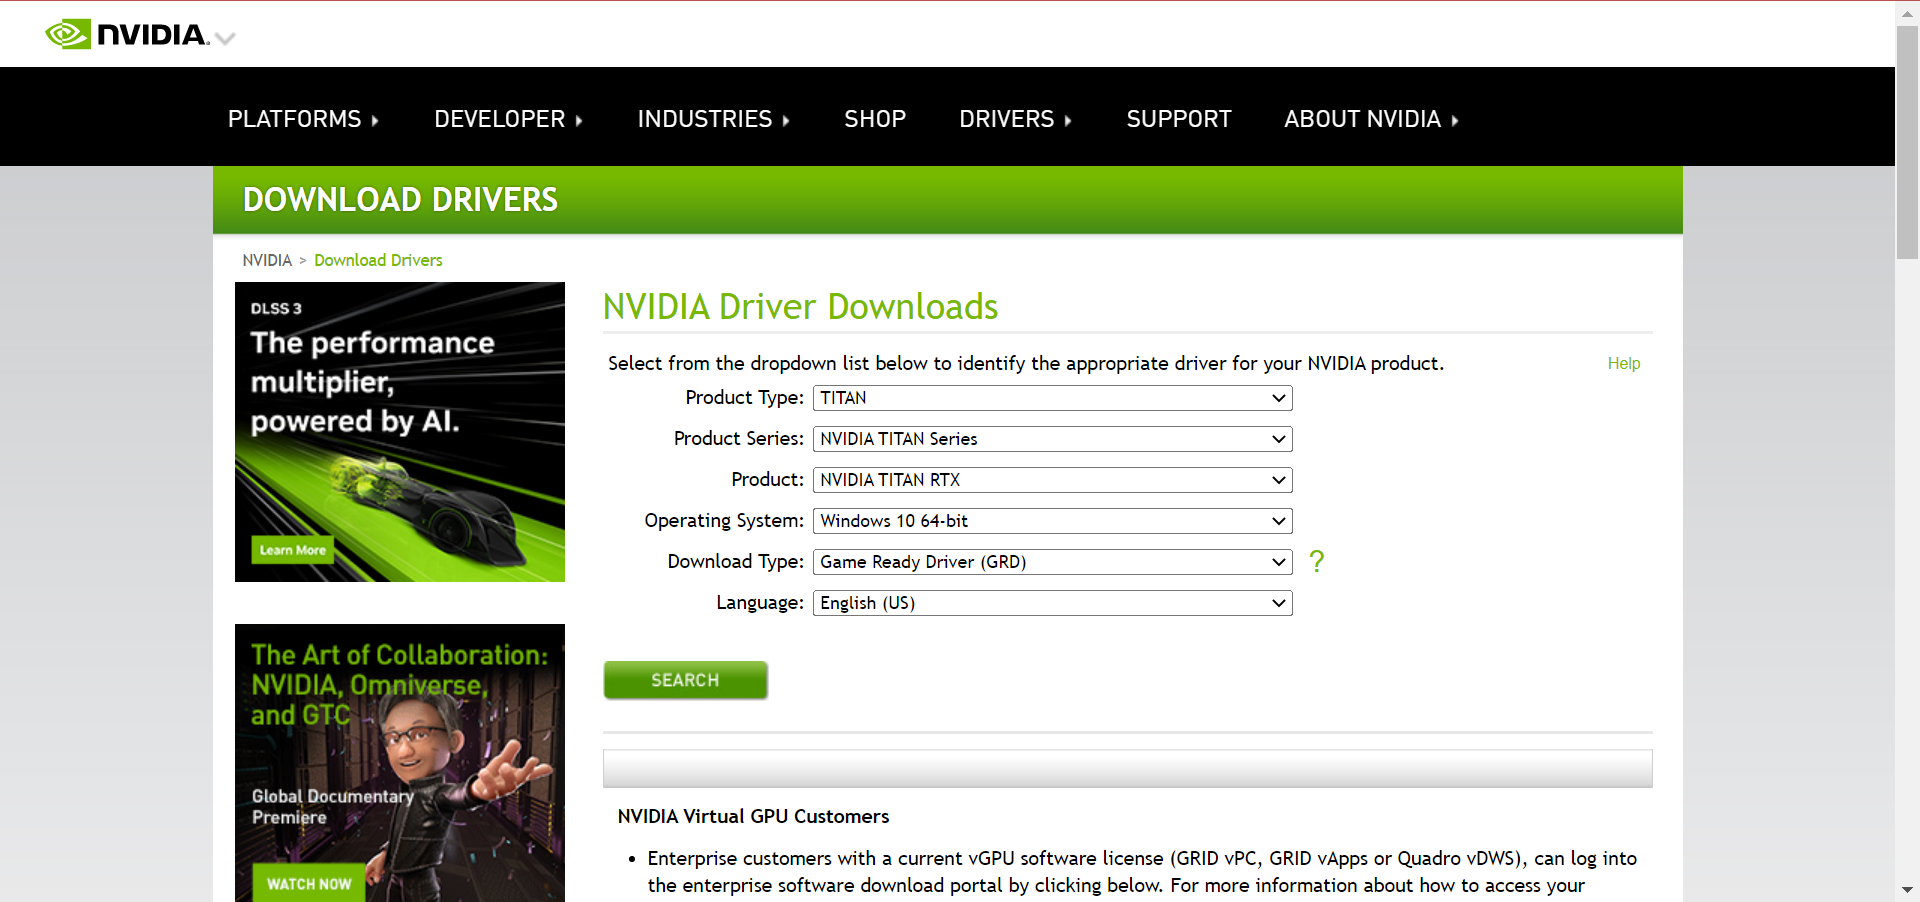
Task: Open the DEVELOPER menu
Action: click(508, 119)
